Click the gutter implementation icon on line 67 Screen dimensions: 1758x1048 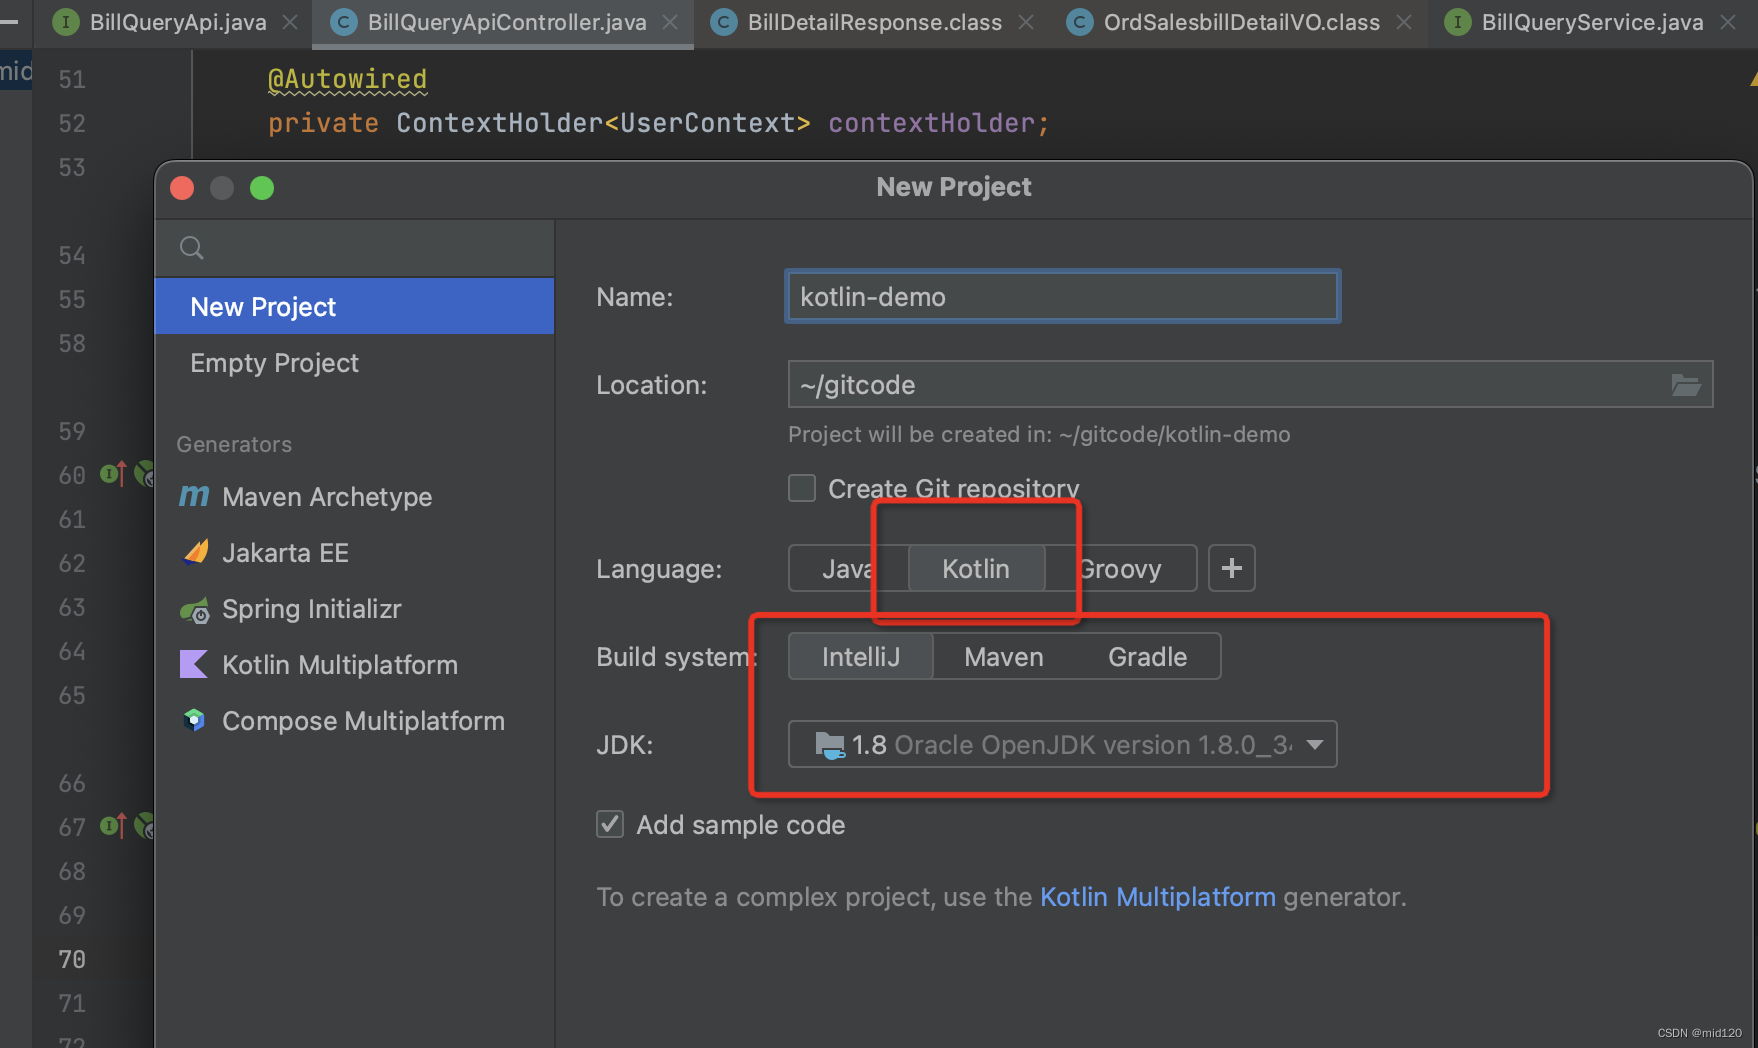coord(113,826)
